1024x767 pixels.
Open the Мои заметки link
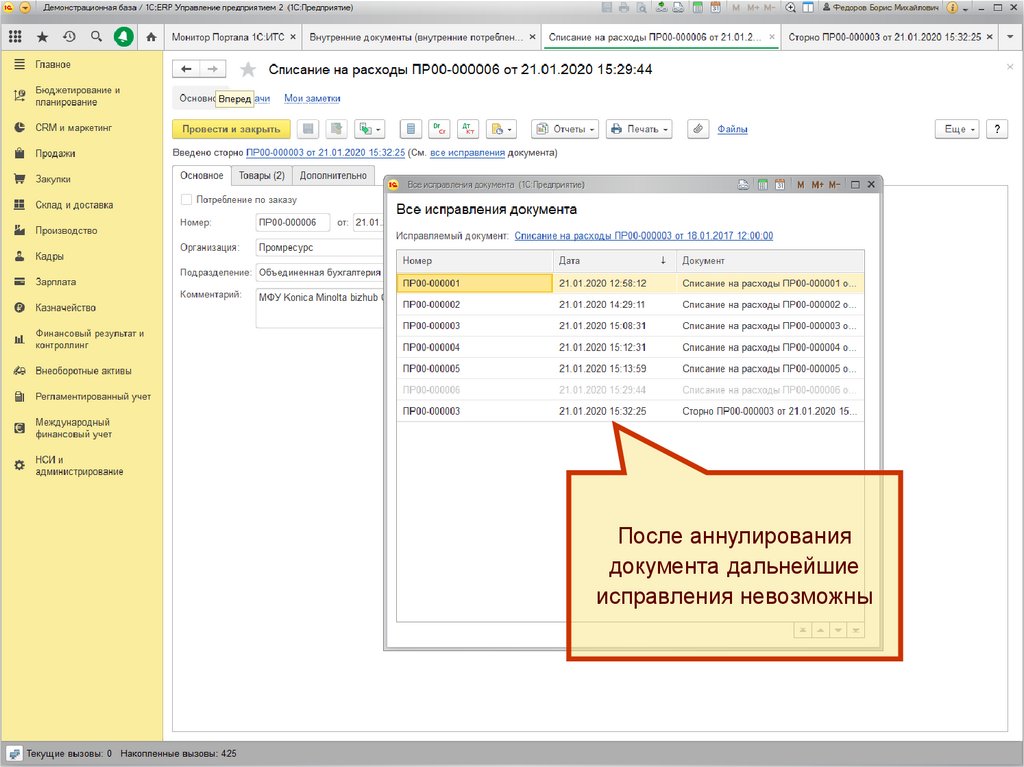click(312, 98)
